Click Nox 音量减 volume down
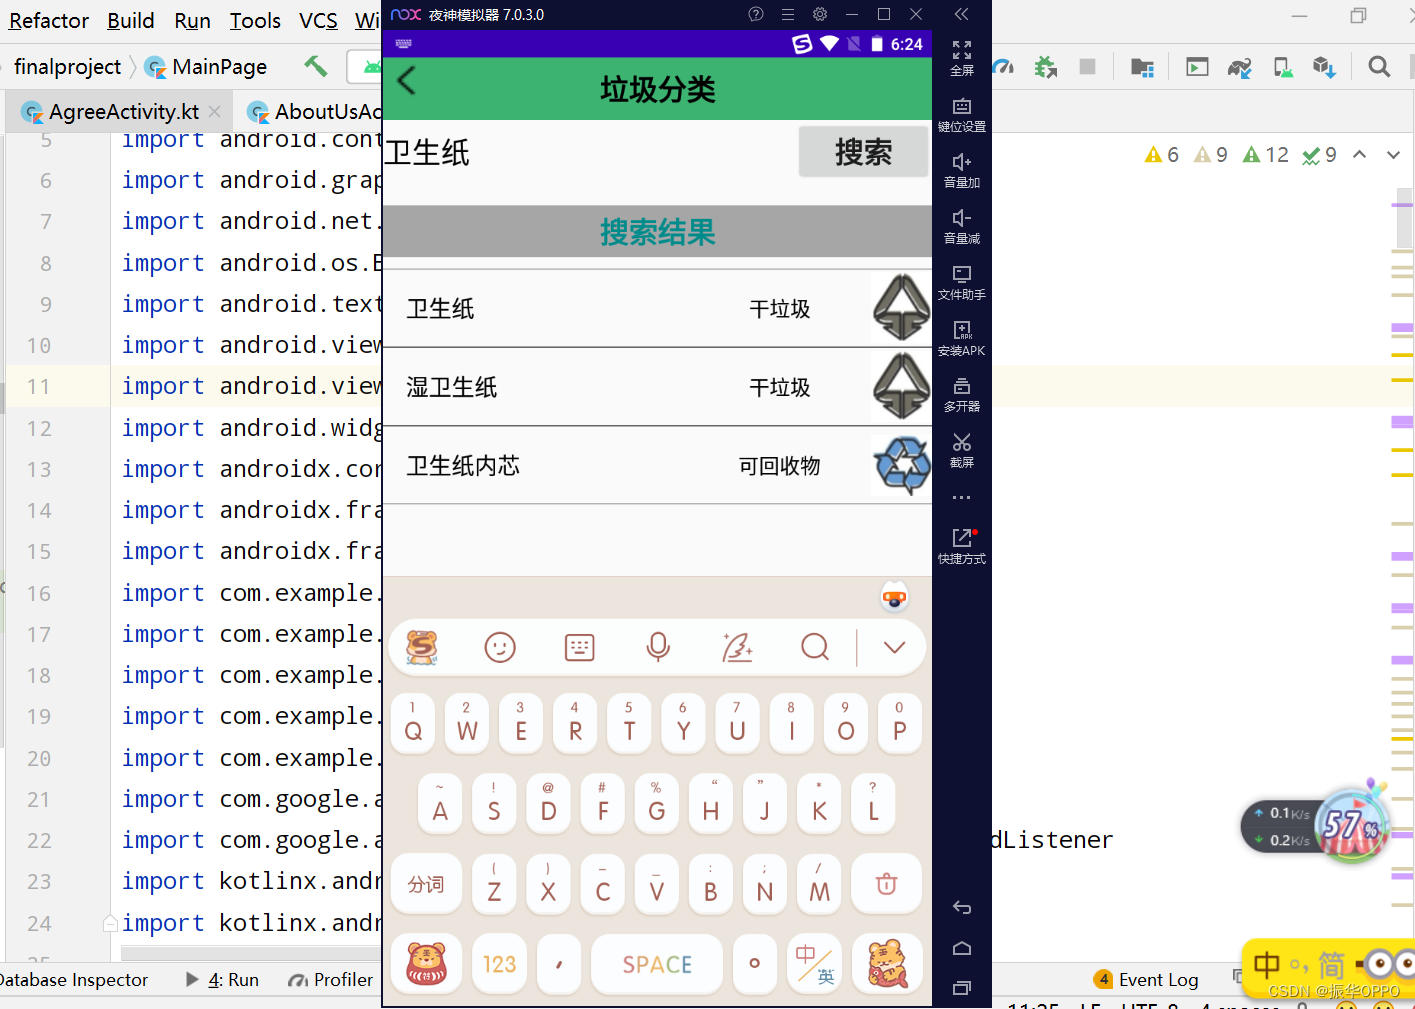Viewport: 1415px width, 1009px height. 962,227
